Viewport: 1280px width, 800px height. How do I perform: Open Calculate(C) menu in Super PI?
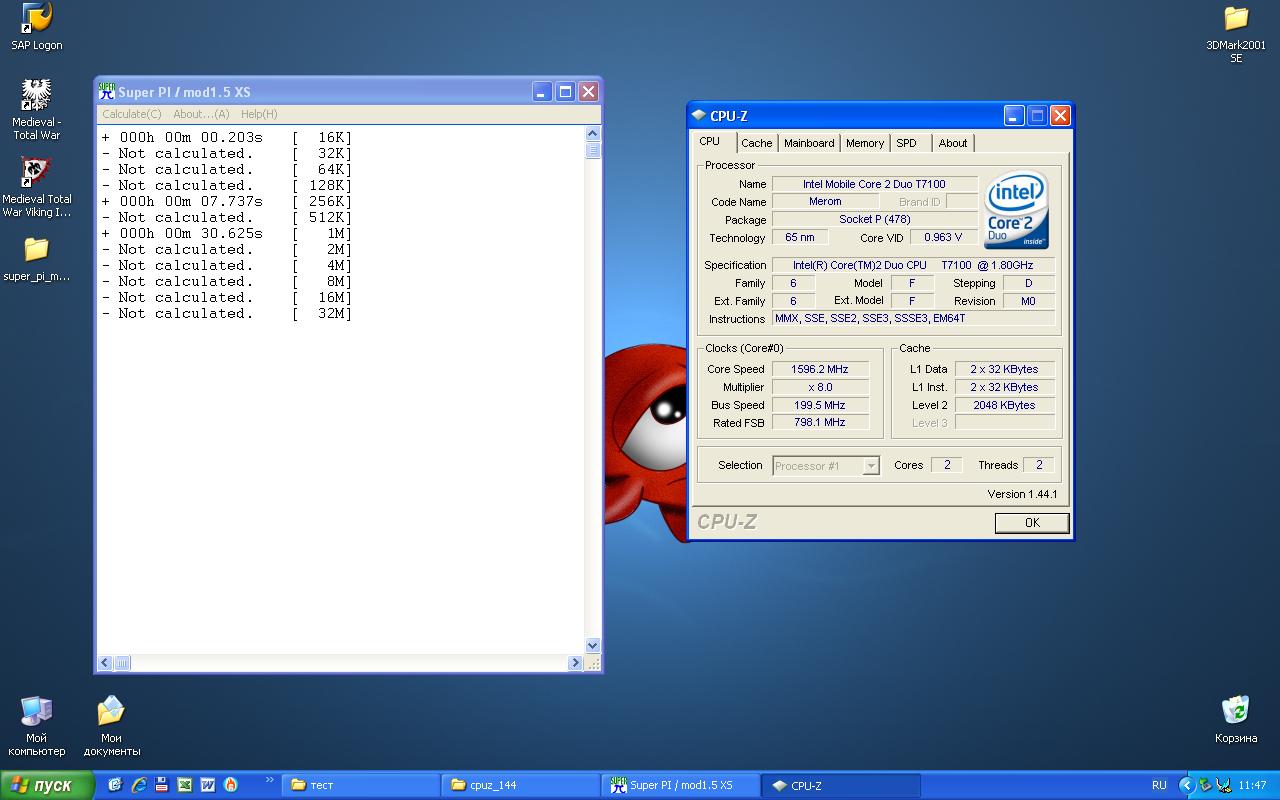[132, 114]
